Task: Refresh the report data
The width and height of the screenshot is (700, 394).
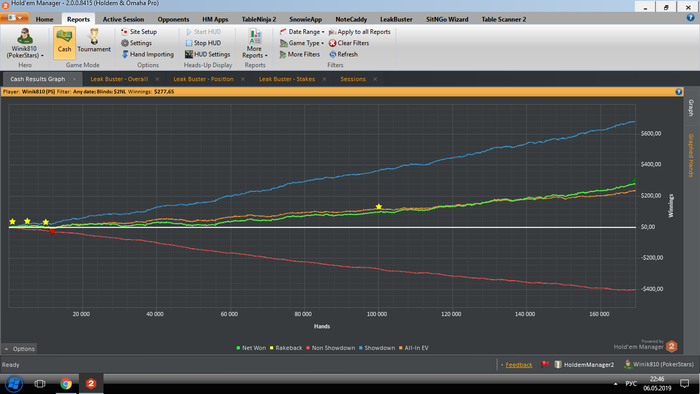Action: tap(343, 54)
